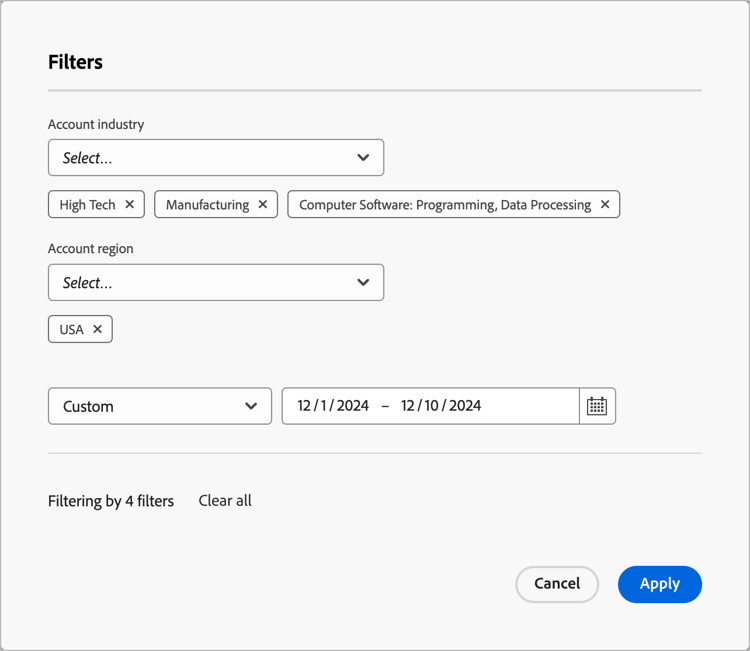Open the calendar date picker

click(597, 406)
